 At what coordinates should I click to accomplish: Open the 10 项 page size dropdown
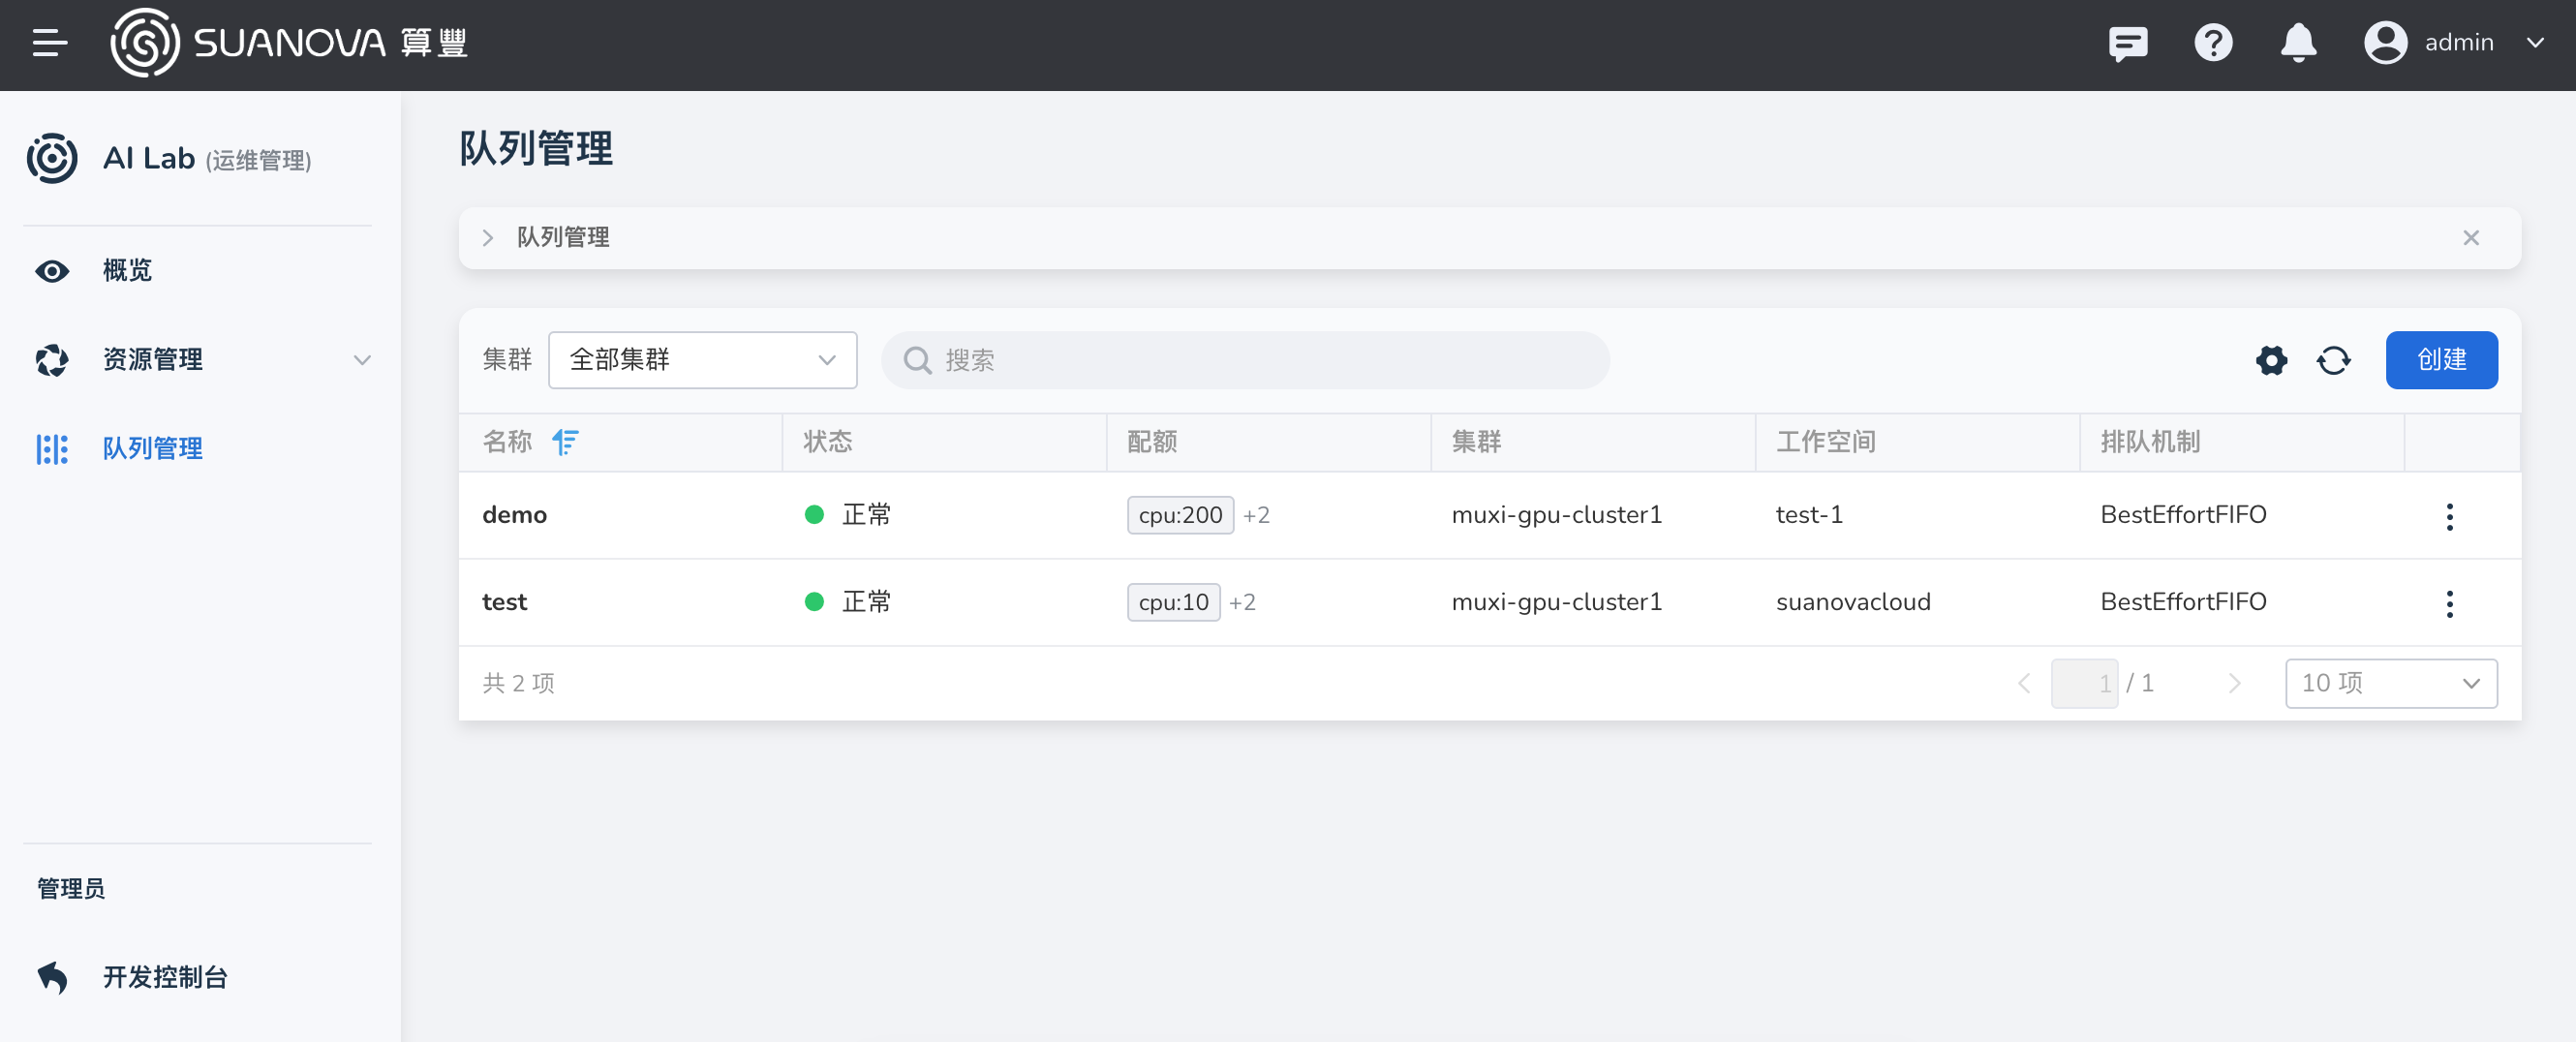[2391, 684]
